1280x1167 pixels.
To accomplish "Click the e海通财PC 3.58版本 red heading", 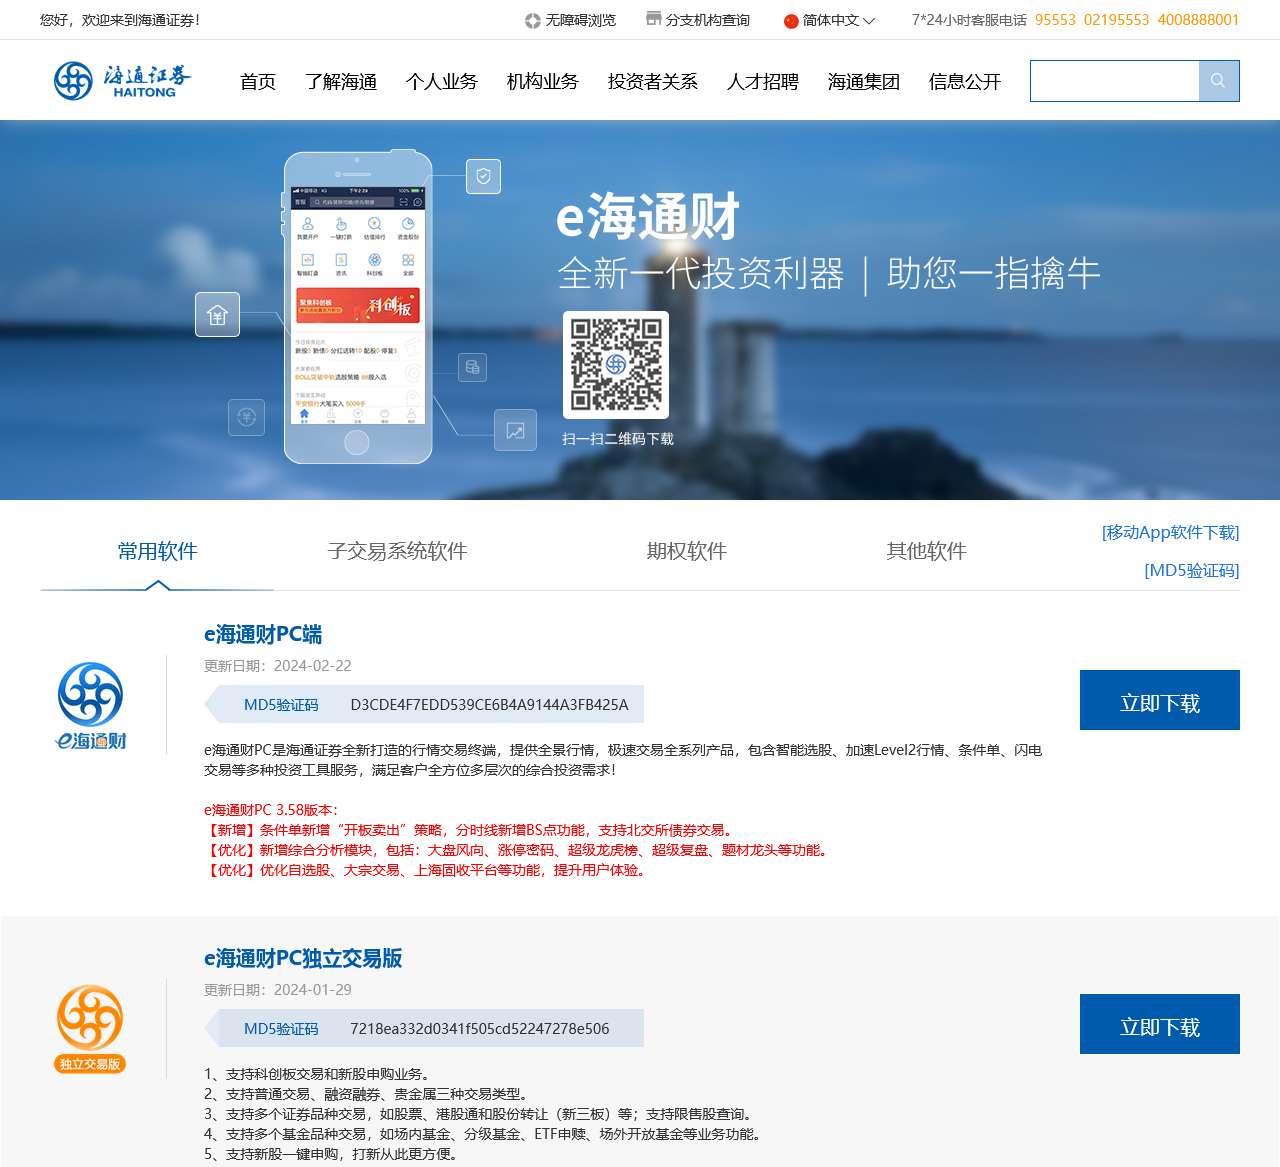I will 271,810.
